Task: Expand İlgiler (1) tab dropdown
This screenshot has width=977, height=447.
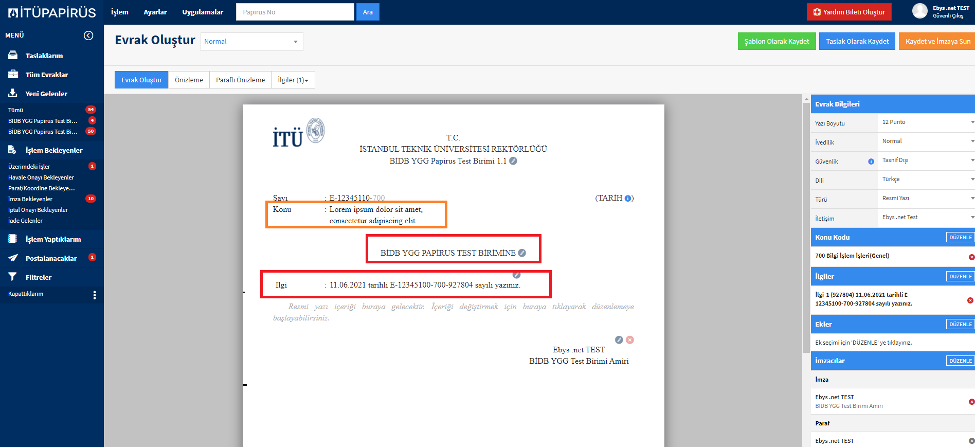Action: pyautogui.click(x=293, y=80)
